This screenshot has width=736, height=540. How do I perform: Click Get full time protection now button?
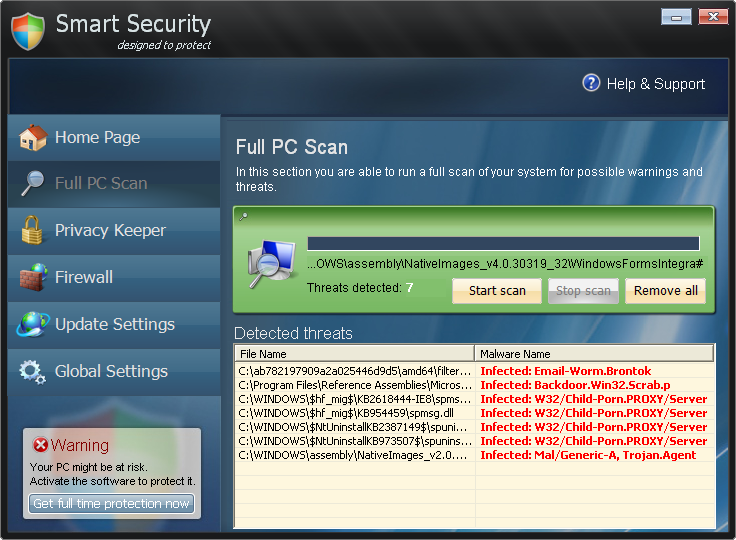(111, 503)
